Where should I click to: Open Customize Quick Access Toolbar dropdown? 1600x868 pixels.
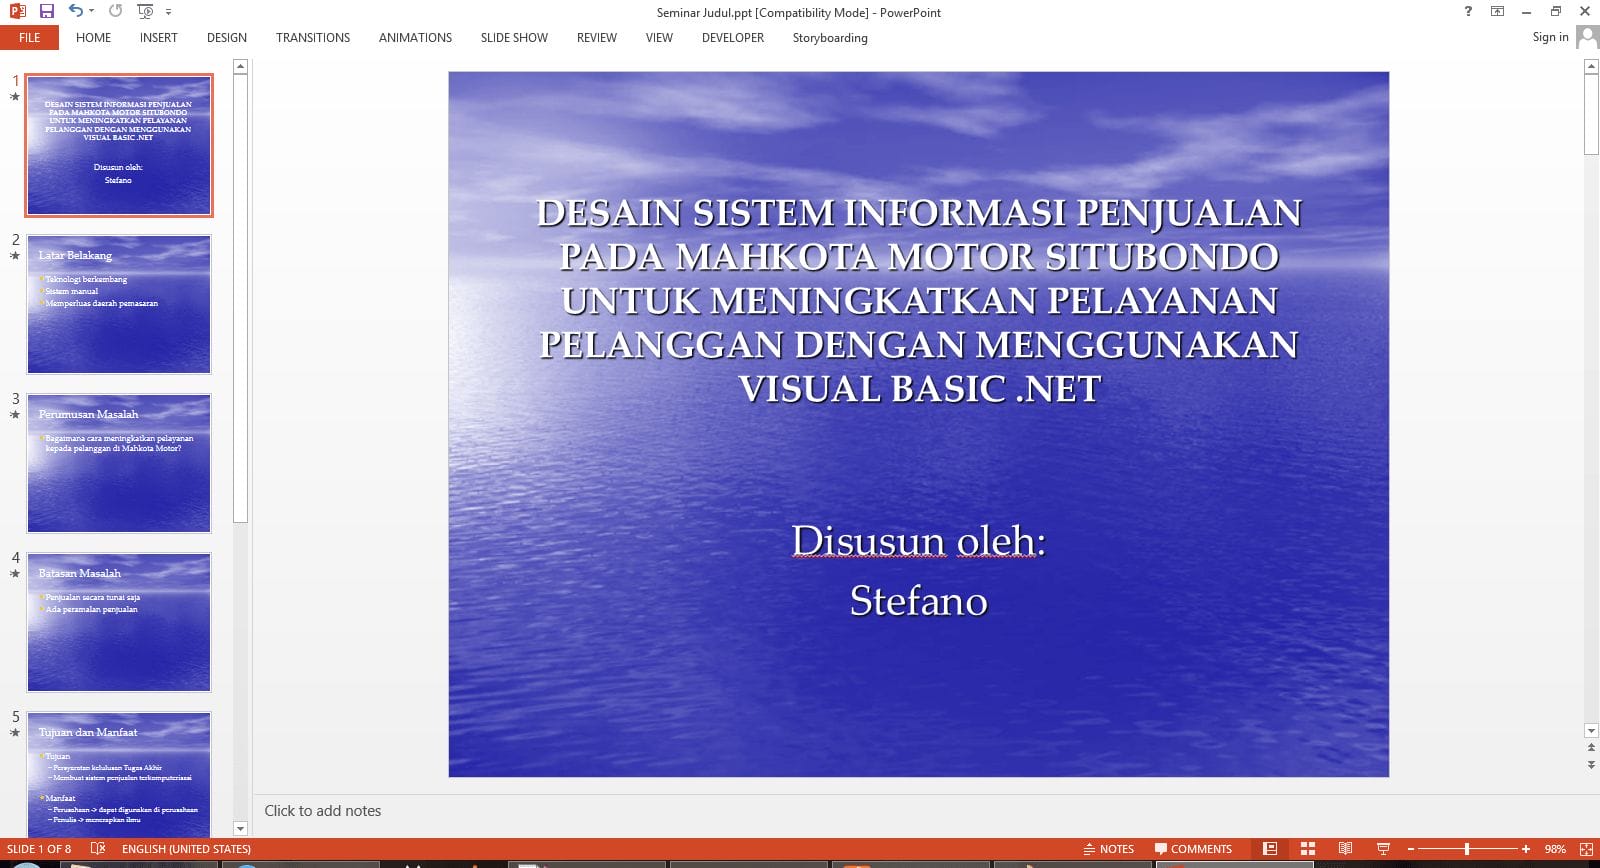point(168,12)
